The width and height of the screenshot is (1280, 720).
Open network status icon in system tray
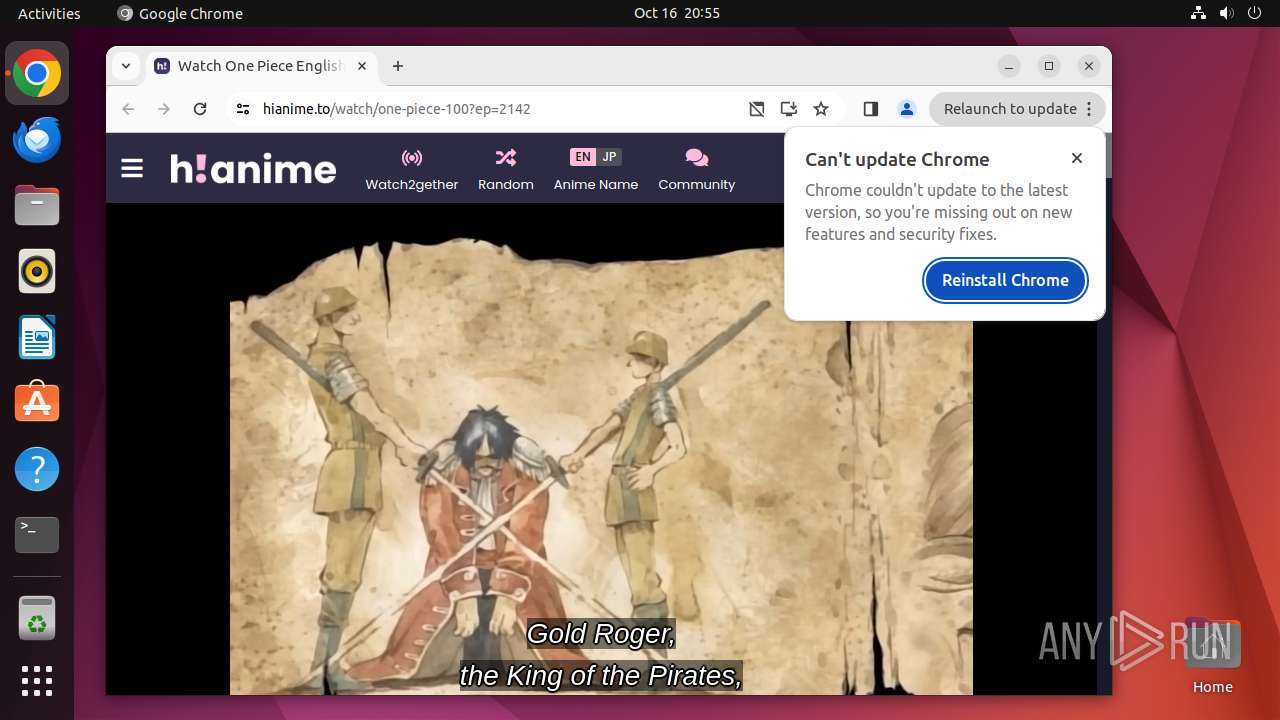1199,13
